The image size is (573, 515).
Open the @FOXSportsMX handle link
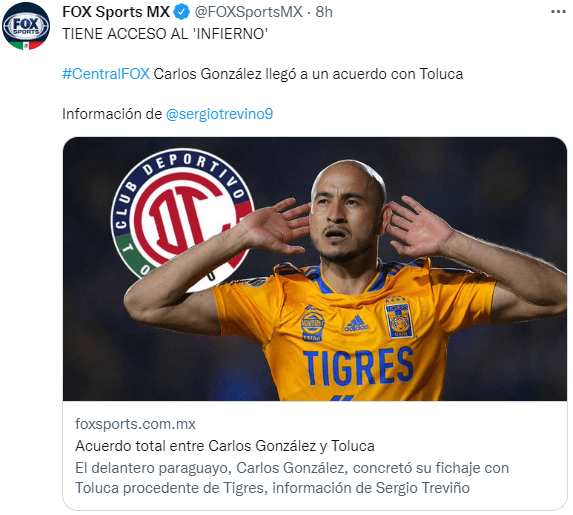coord(248,12)
